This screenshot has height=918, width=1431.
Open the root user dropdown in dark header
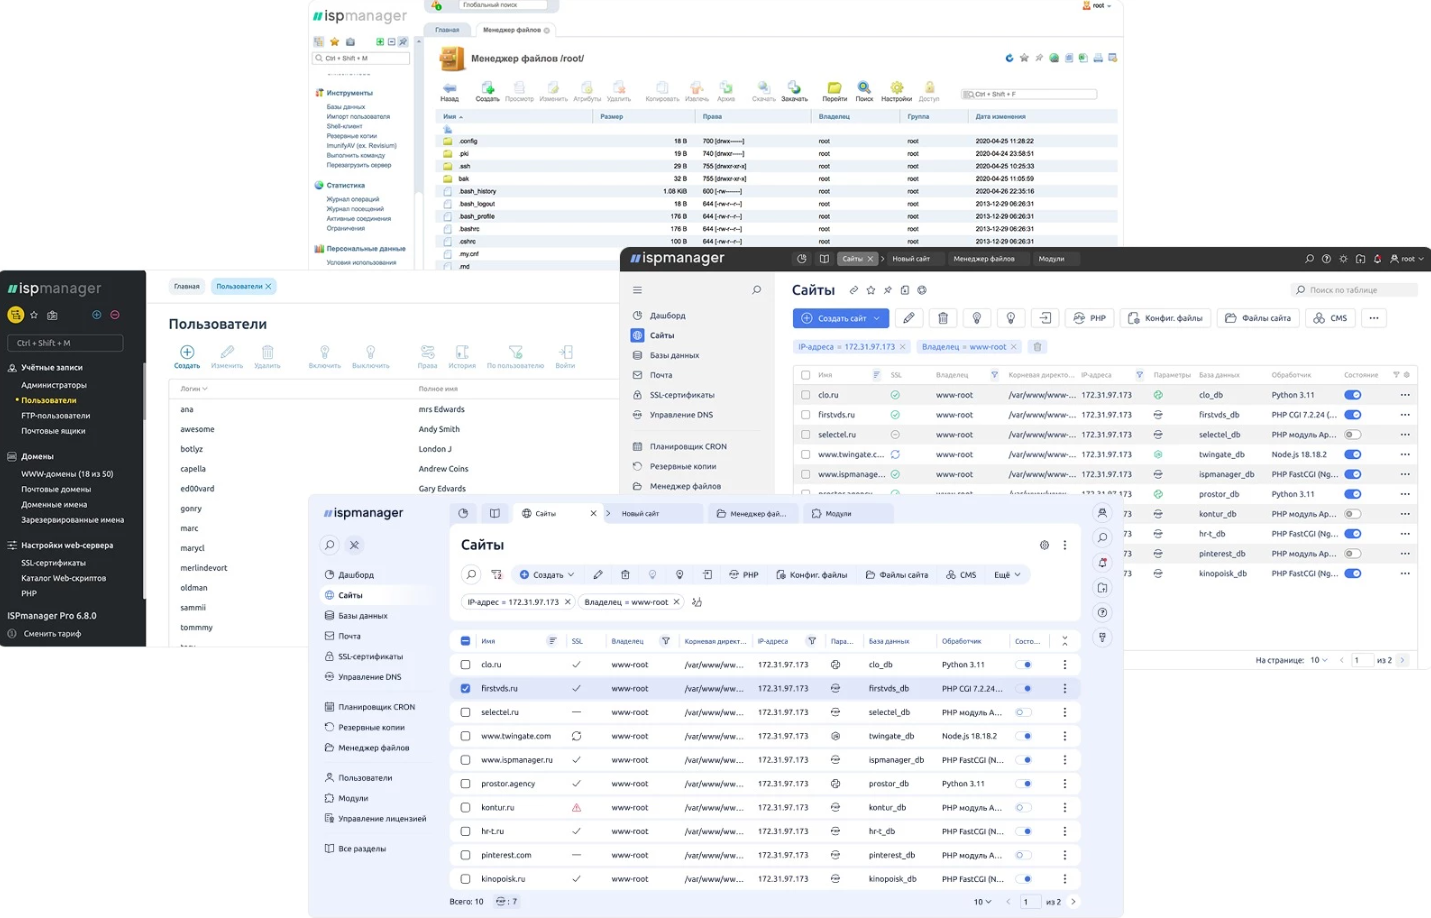(x=1408, y=259)
